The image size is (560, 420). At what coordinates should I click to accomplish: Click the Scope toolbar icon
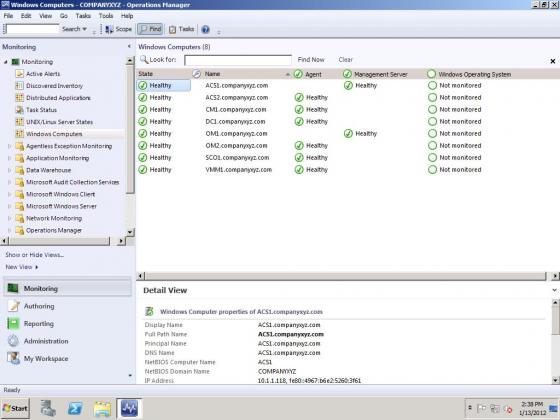click(x=109, y=29)
